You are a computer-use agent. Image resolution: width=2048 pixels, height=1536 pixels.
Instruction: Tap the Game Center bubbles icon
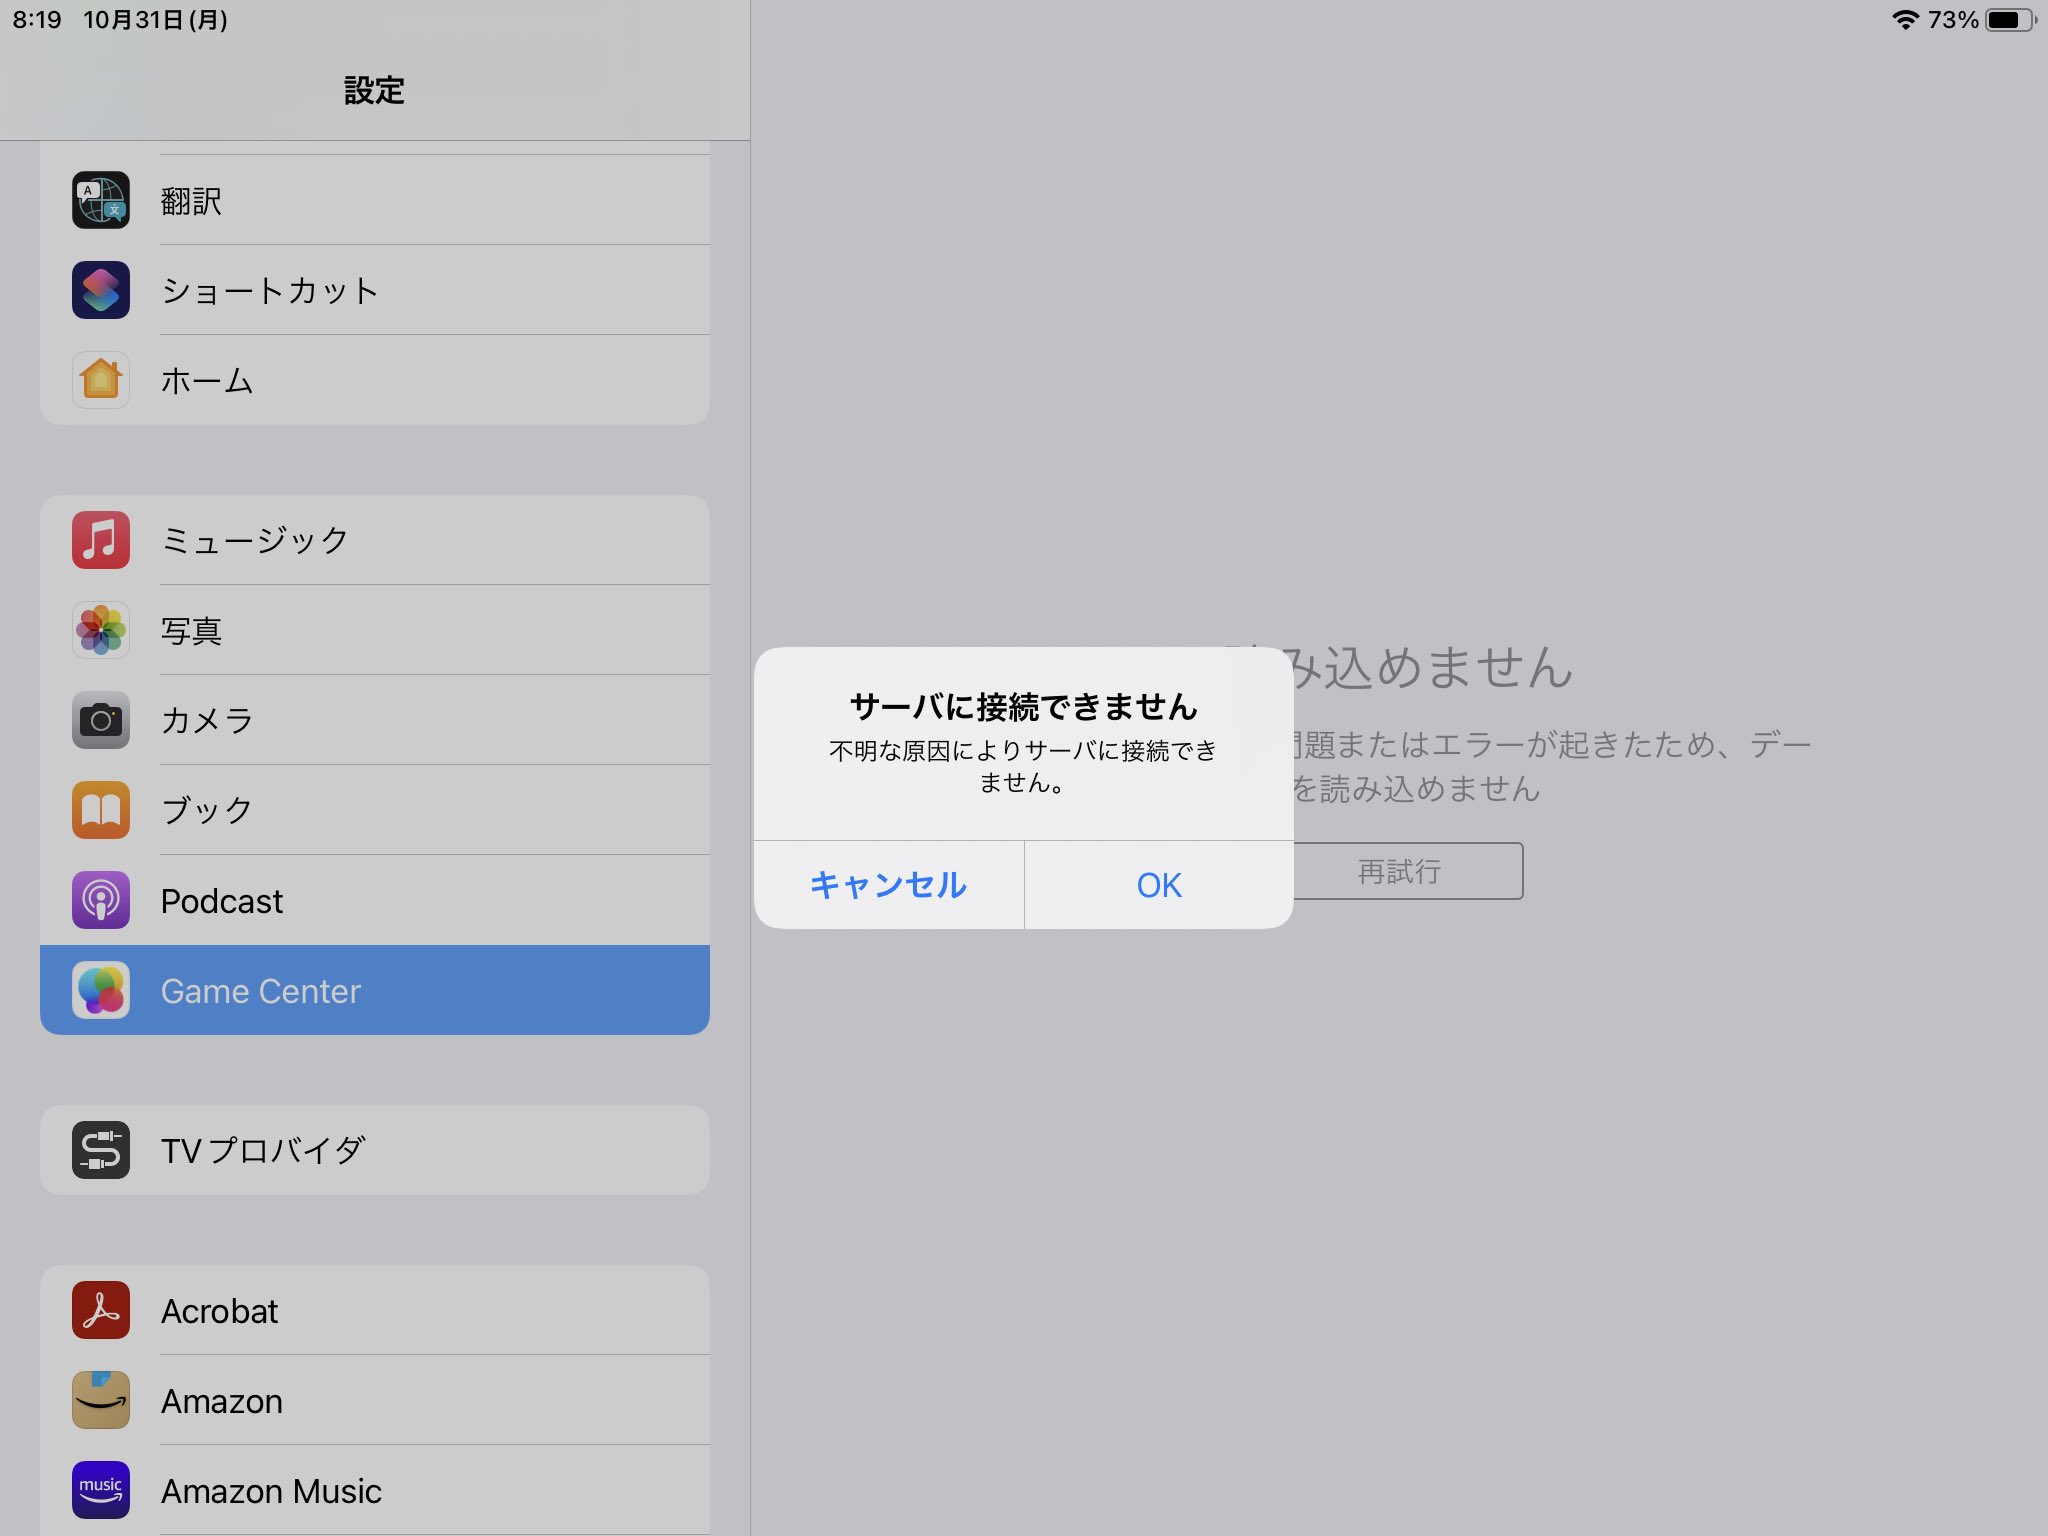coord(101,990)
